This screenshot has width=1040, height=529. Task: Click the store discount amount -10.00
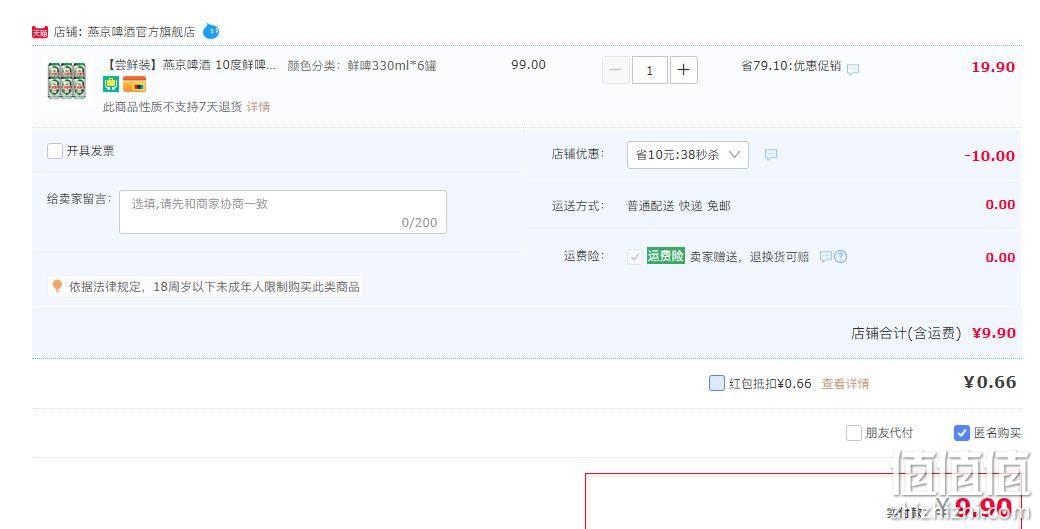(989, 156)
